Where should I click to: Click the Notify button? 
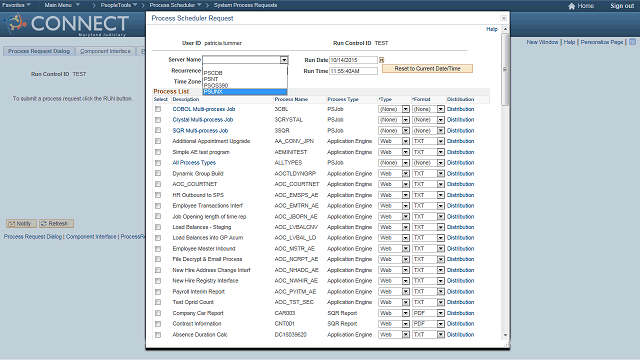[x=21, y=224]
